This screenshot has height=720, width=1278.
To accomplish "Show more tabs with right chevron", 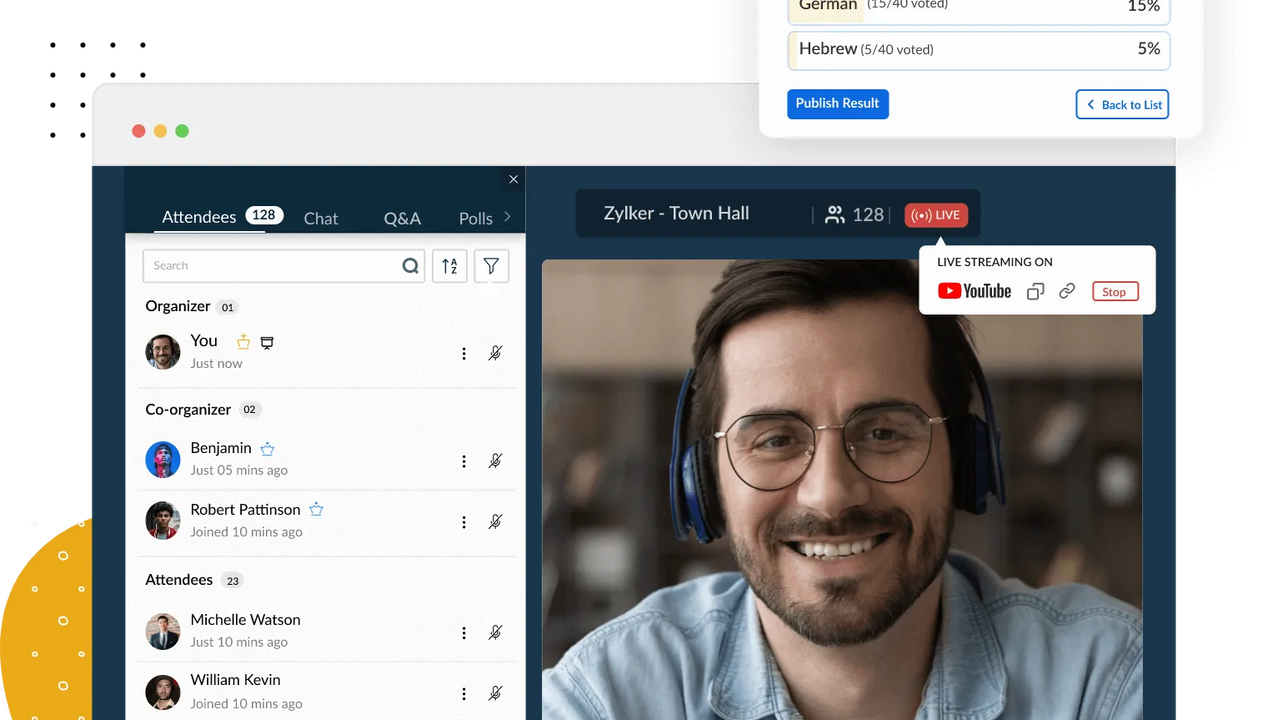I will point(507,216).
